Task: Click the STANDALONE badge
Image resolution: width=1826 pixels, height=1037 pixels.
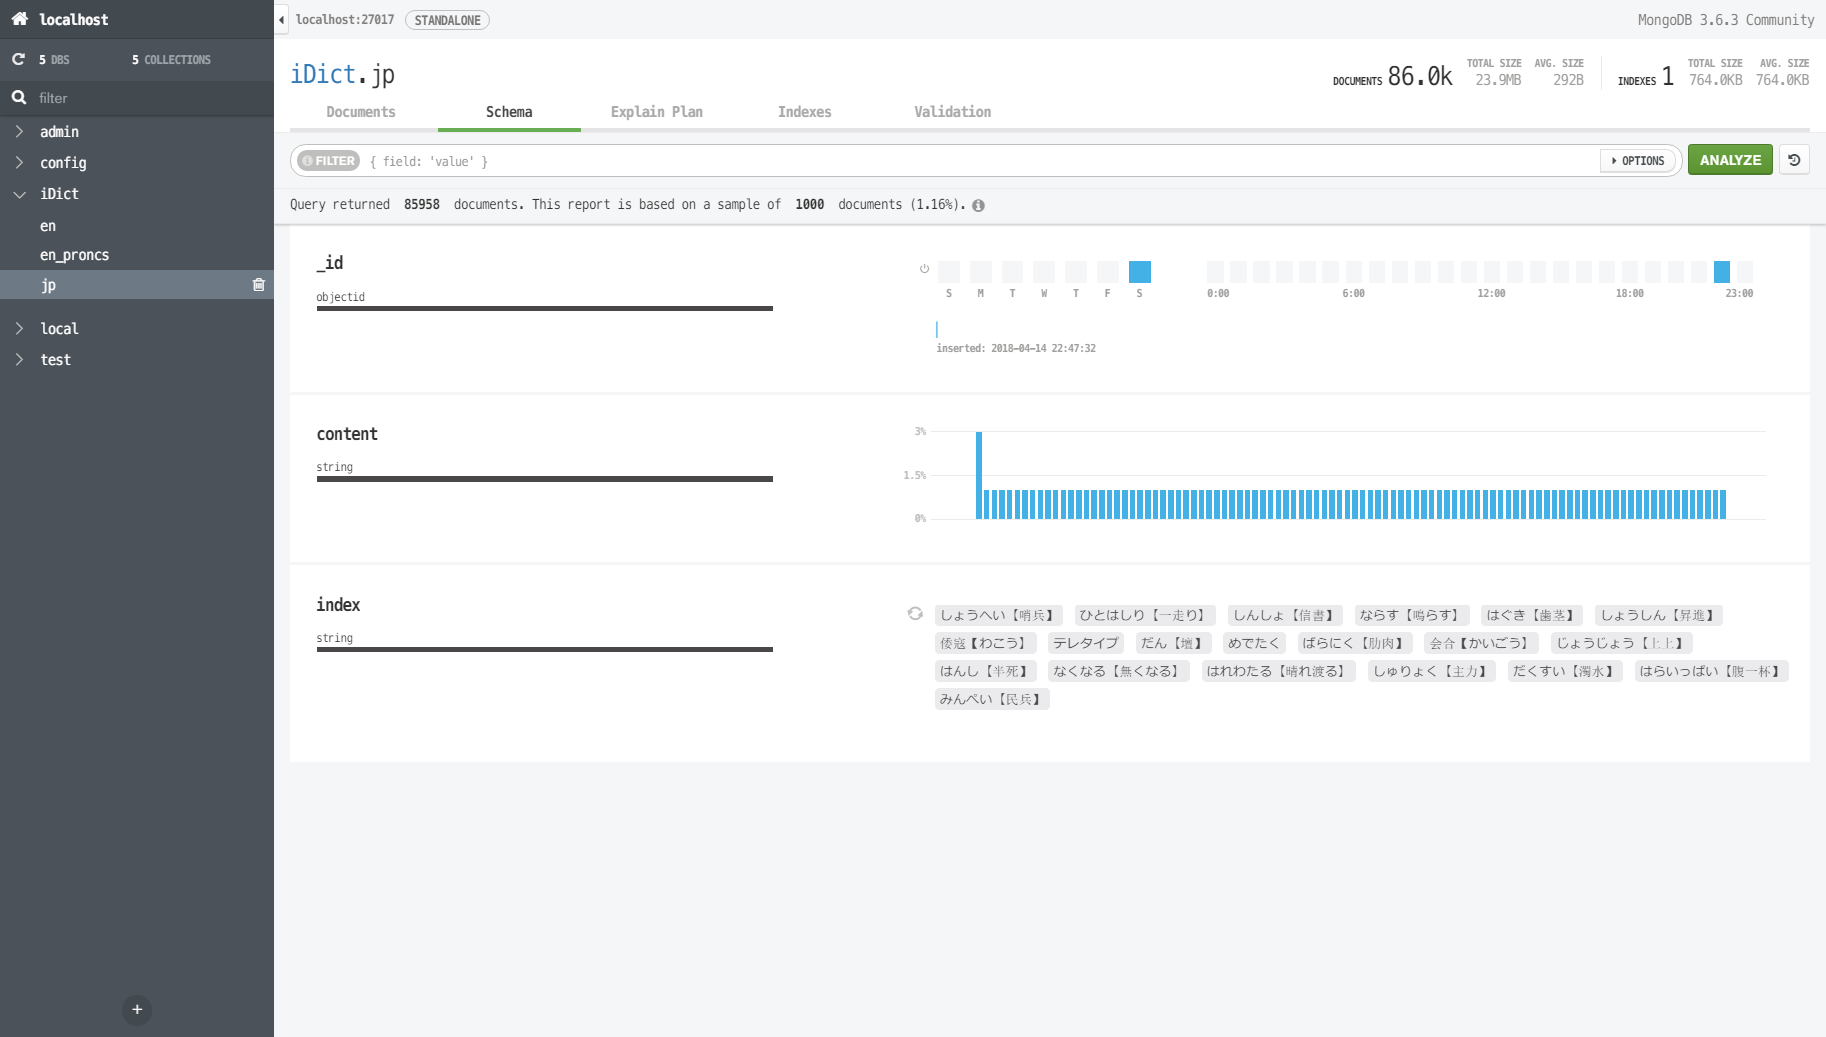Action: click(x=447, y=20)
